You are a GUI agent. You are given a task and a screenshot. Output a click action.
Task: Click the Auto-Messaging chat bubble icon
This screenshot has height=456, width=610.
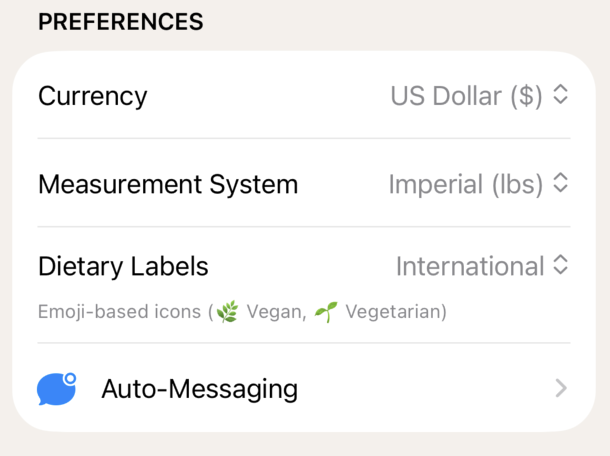click(56, 389)
